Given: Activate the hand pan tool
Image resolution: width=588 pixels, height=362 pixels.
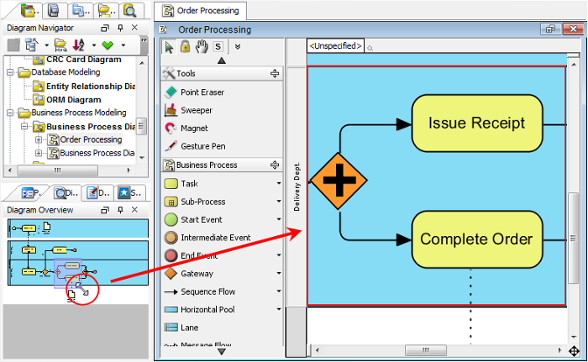Looking at the screenshot, I should click(202, 47).
